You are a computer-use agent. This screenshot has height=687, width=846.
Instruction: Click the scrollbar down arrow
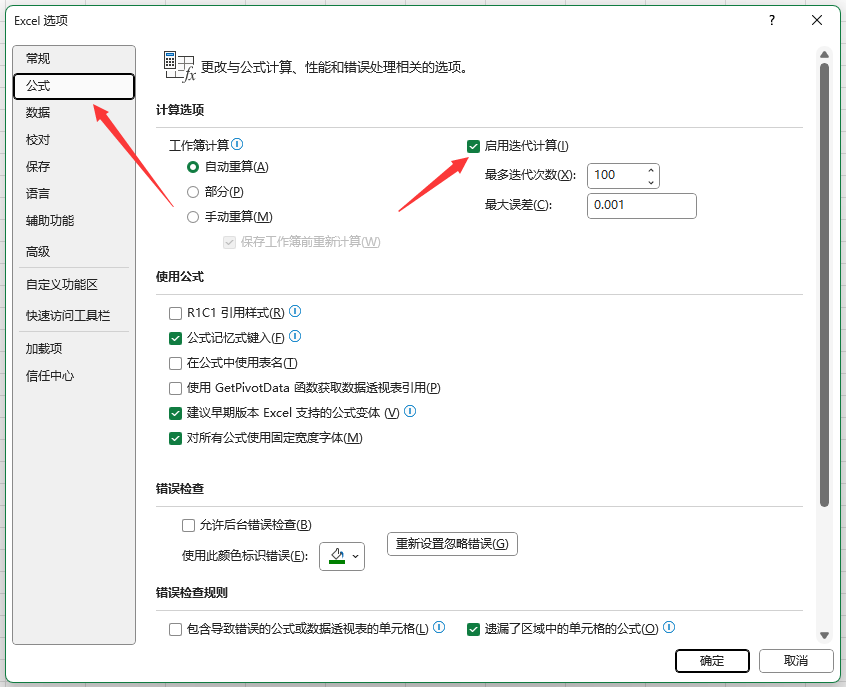click(824, 635)
